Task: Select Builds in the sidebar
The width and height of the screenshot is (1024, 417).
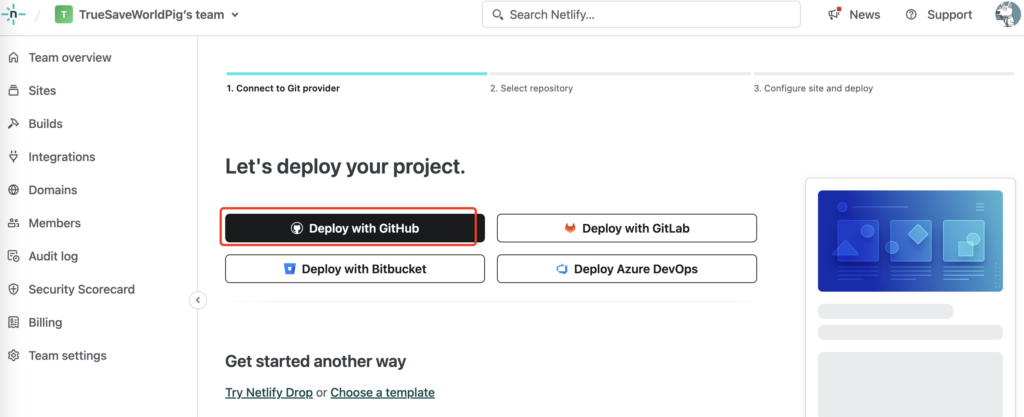Action: pos(45,124)
